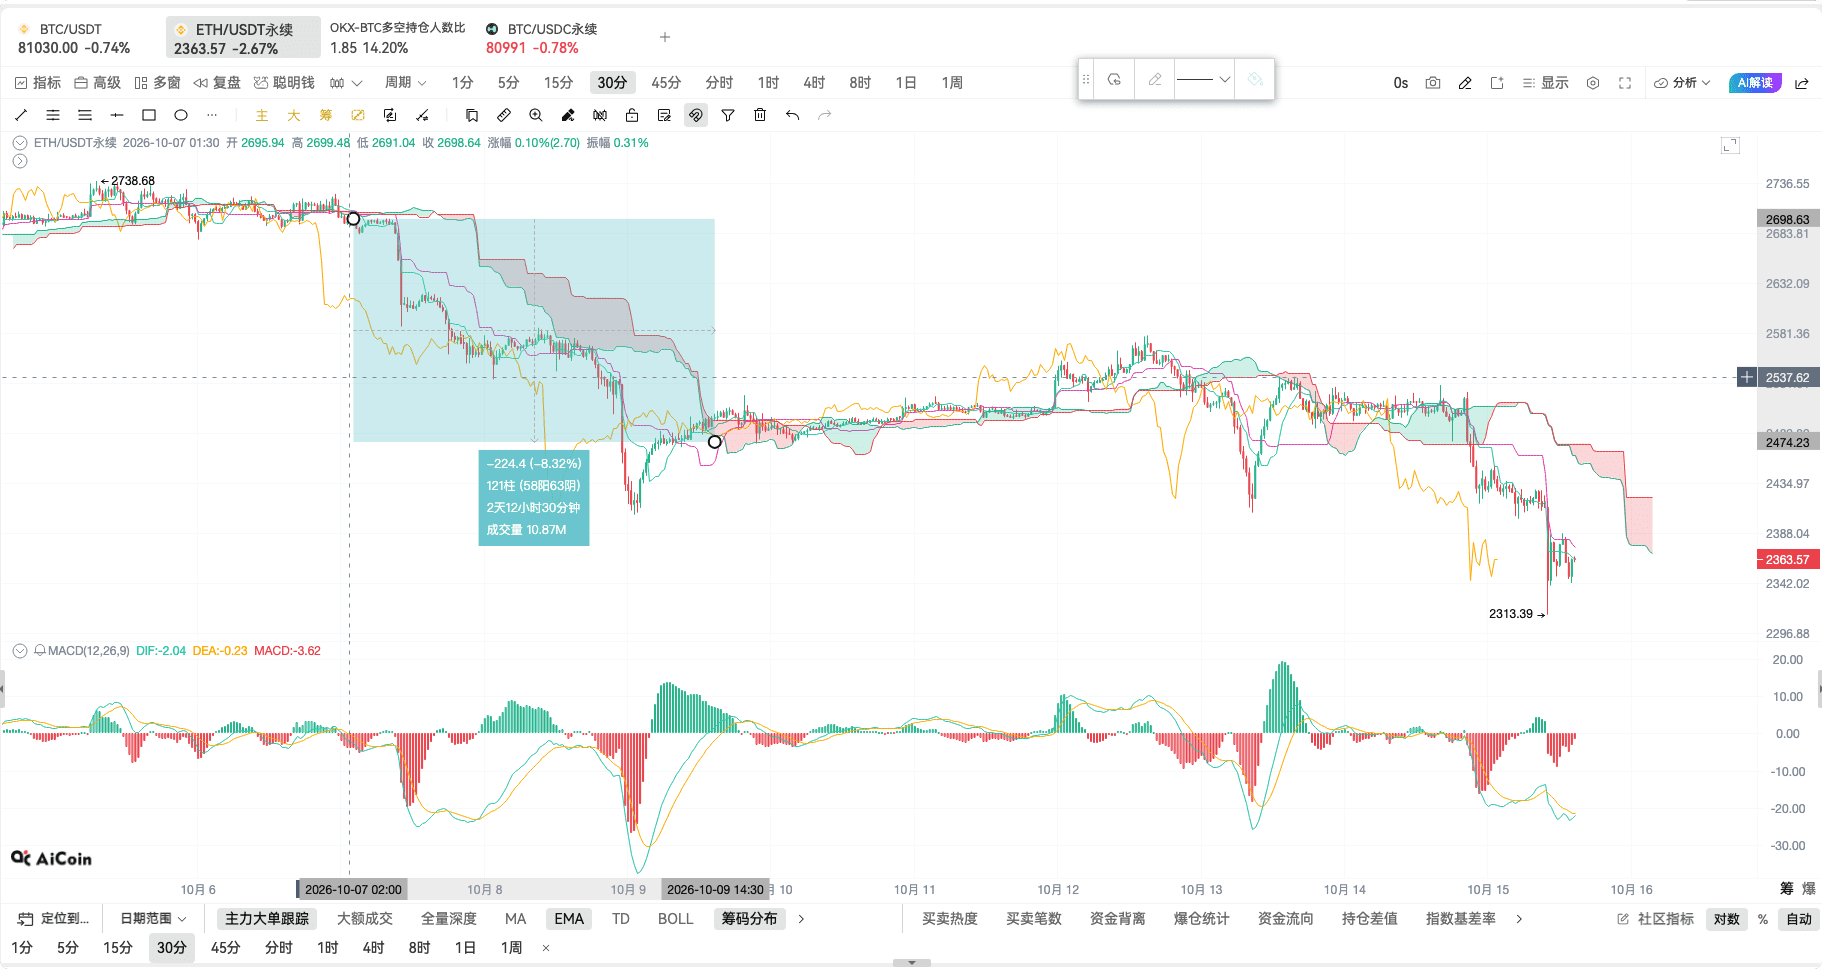Open fill color bucket in floating toolbar
This screenshot has width=1822, height=969.
[x=1255, y=79]
